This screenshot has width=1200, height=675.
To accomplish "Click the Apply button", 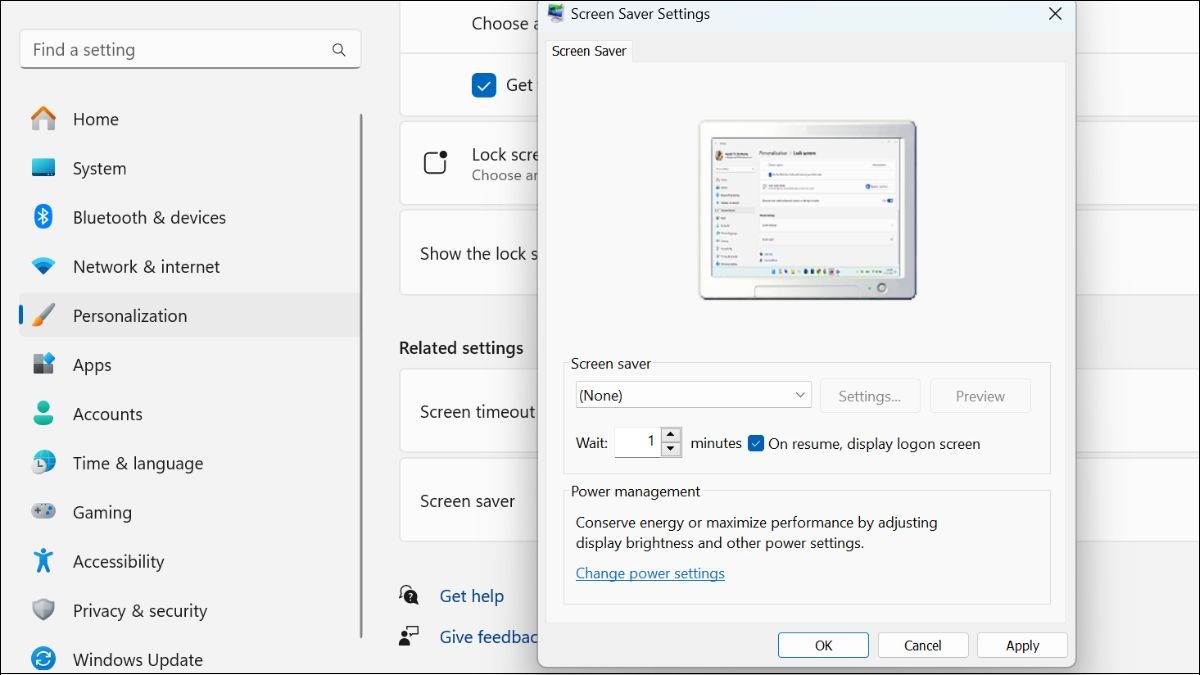I will tap(1022, 645).
